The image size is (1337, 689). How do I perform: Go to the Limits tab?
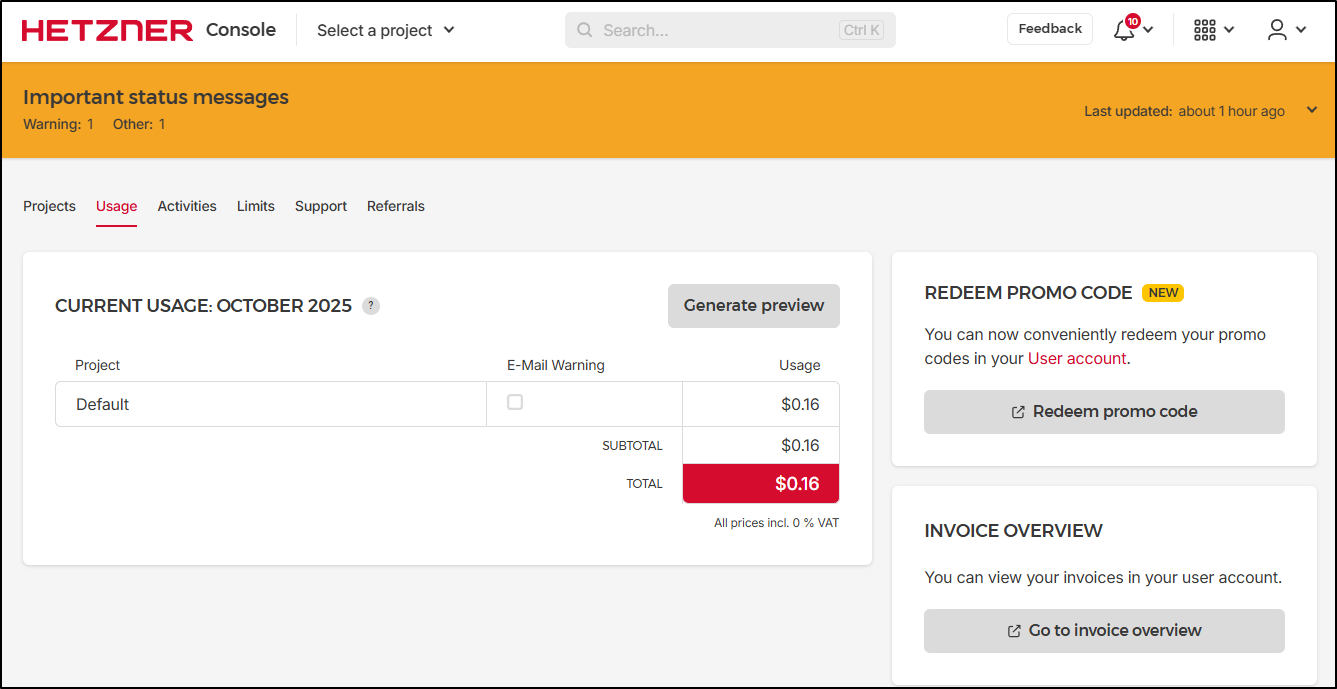(255, 206)
